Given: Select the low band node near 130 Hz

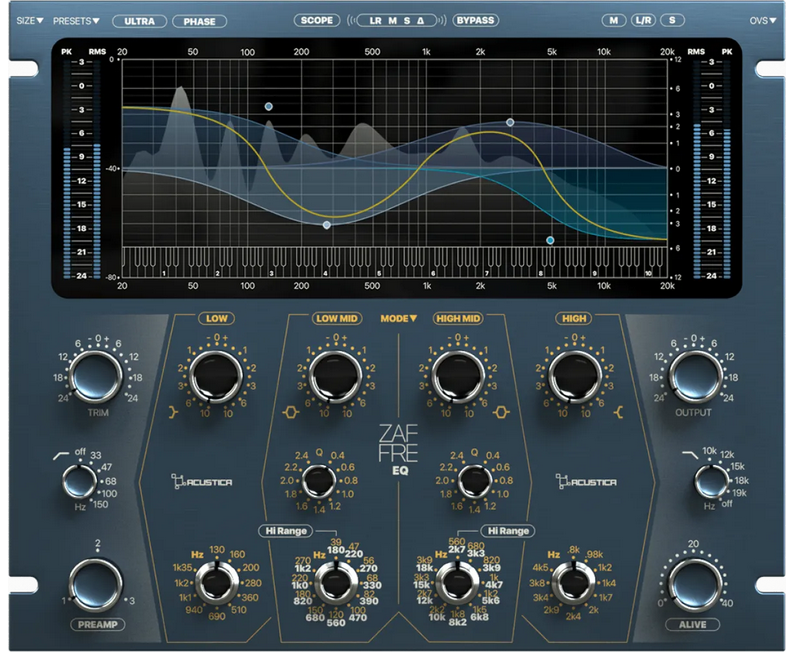Looking at the screenshot, I should pos(269,106).
